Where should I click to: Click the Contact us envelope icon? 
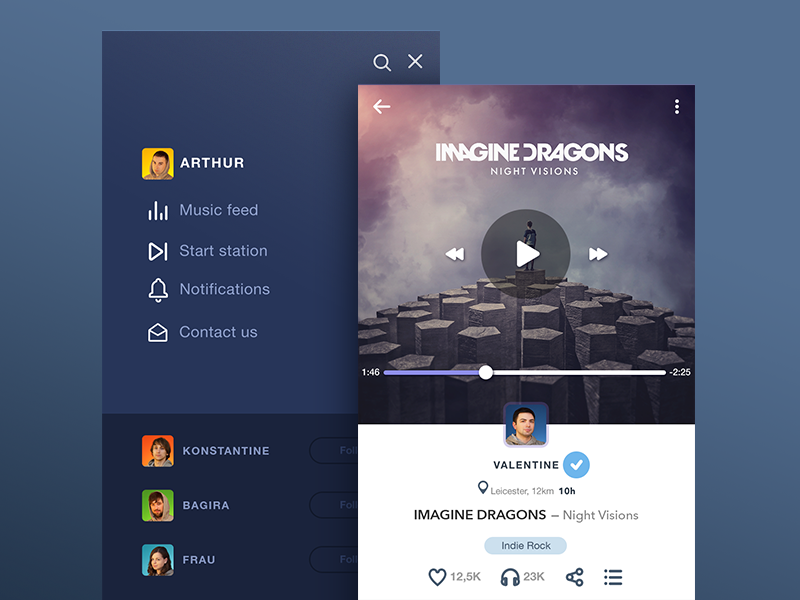pyautogui.click(x=158, y=333)
